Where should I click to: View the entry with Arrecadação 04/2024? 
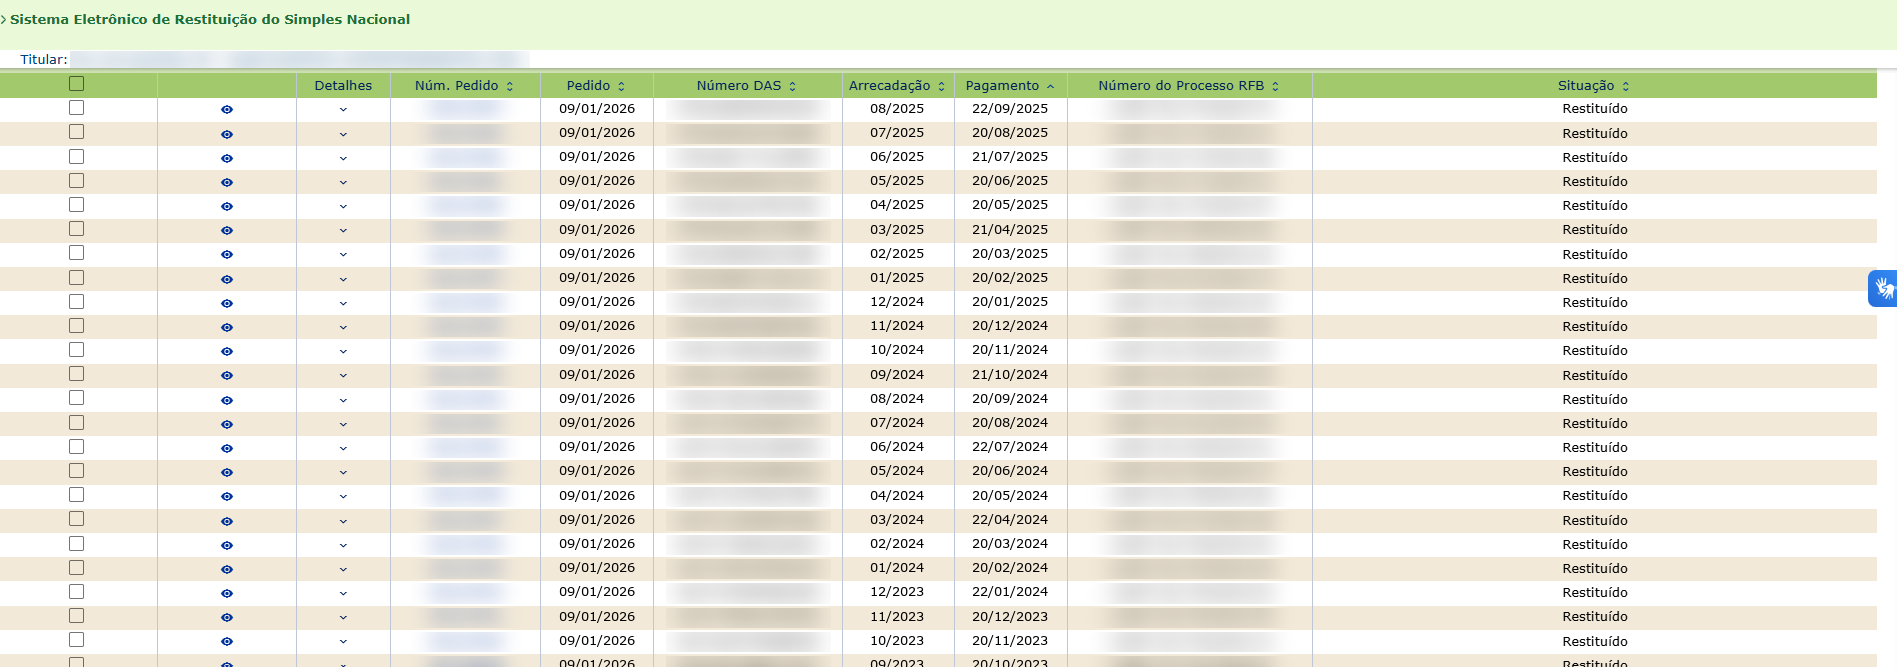click(227, 497)
